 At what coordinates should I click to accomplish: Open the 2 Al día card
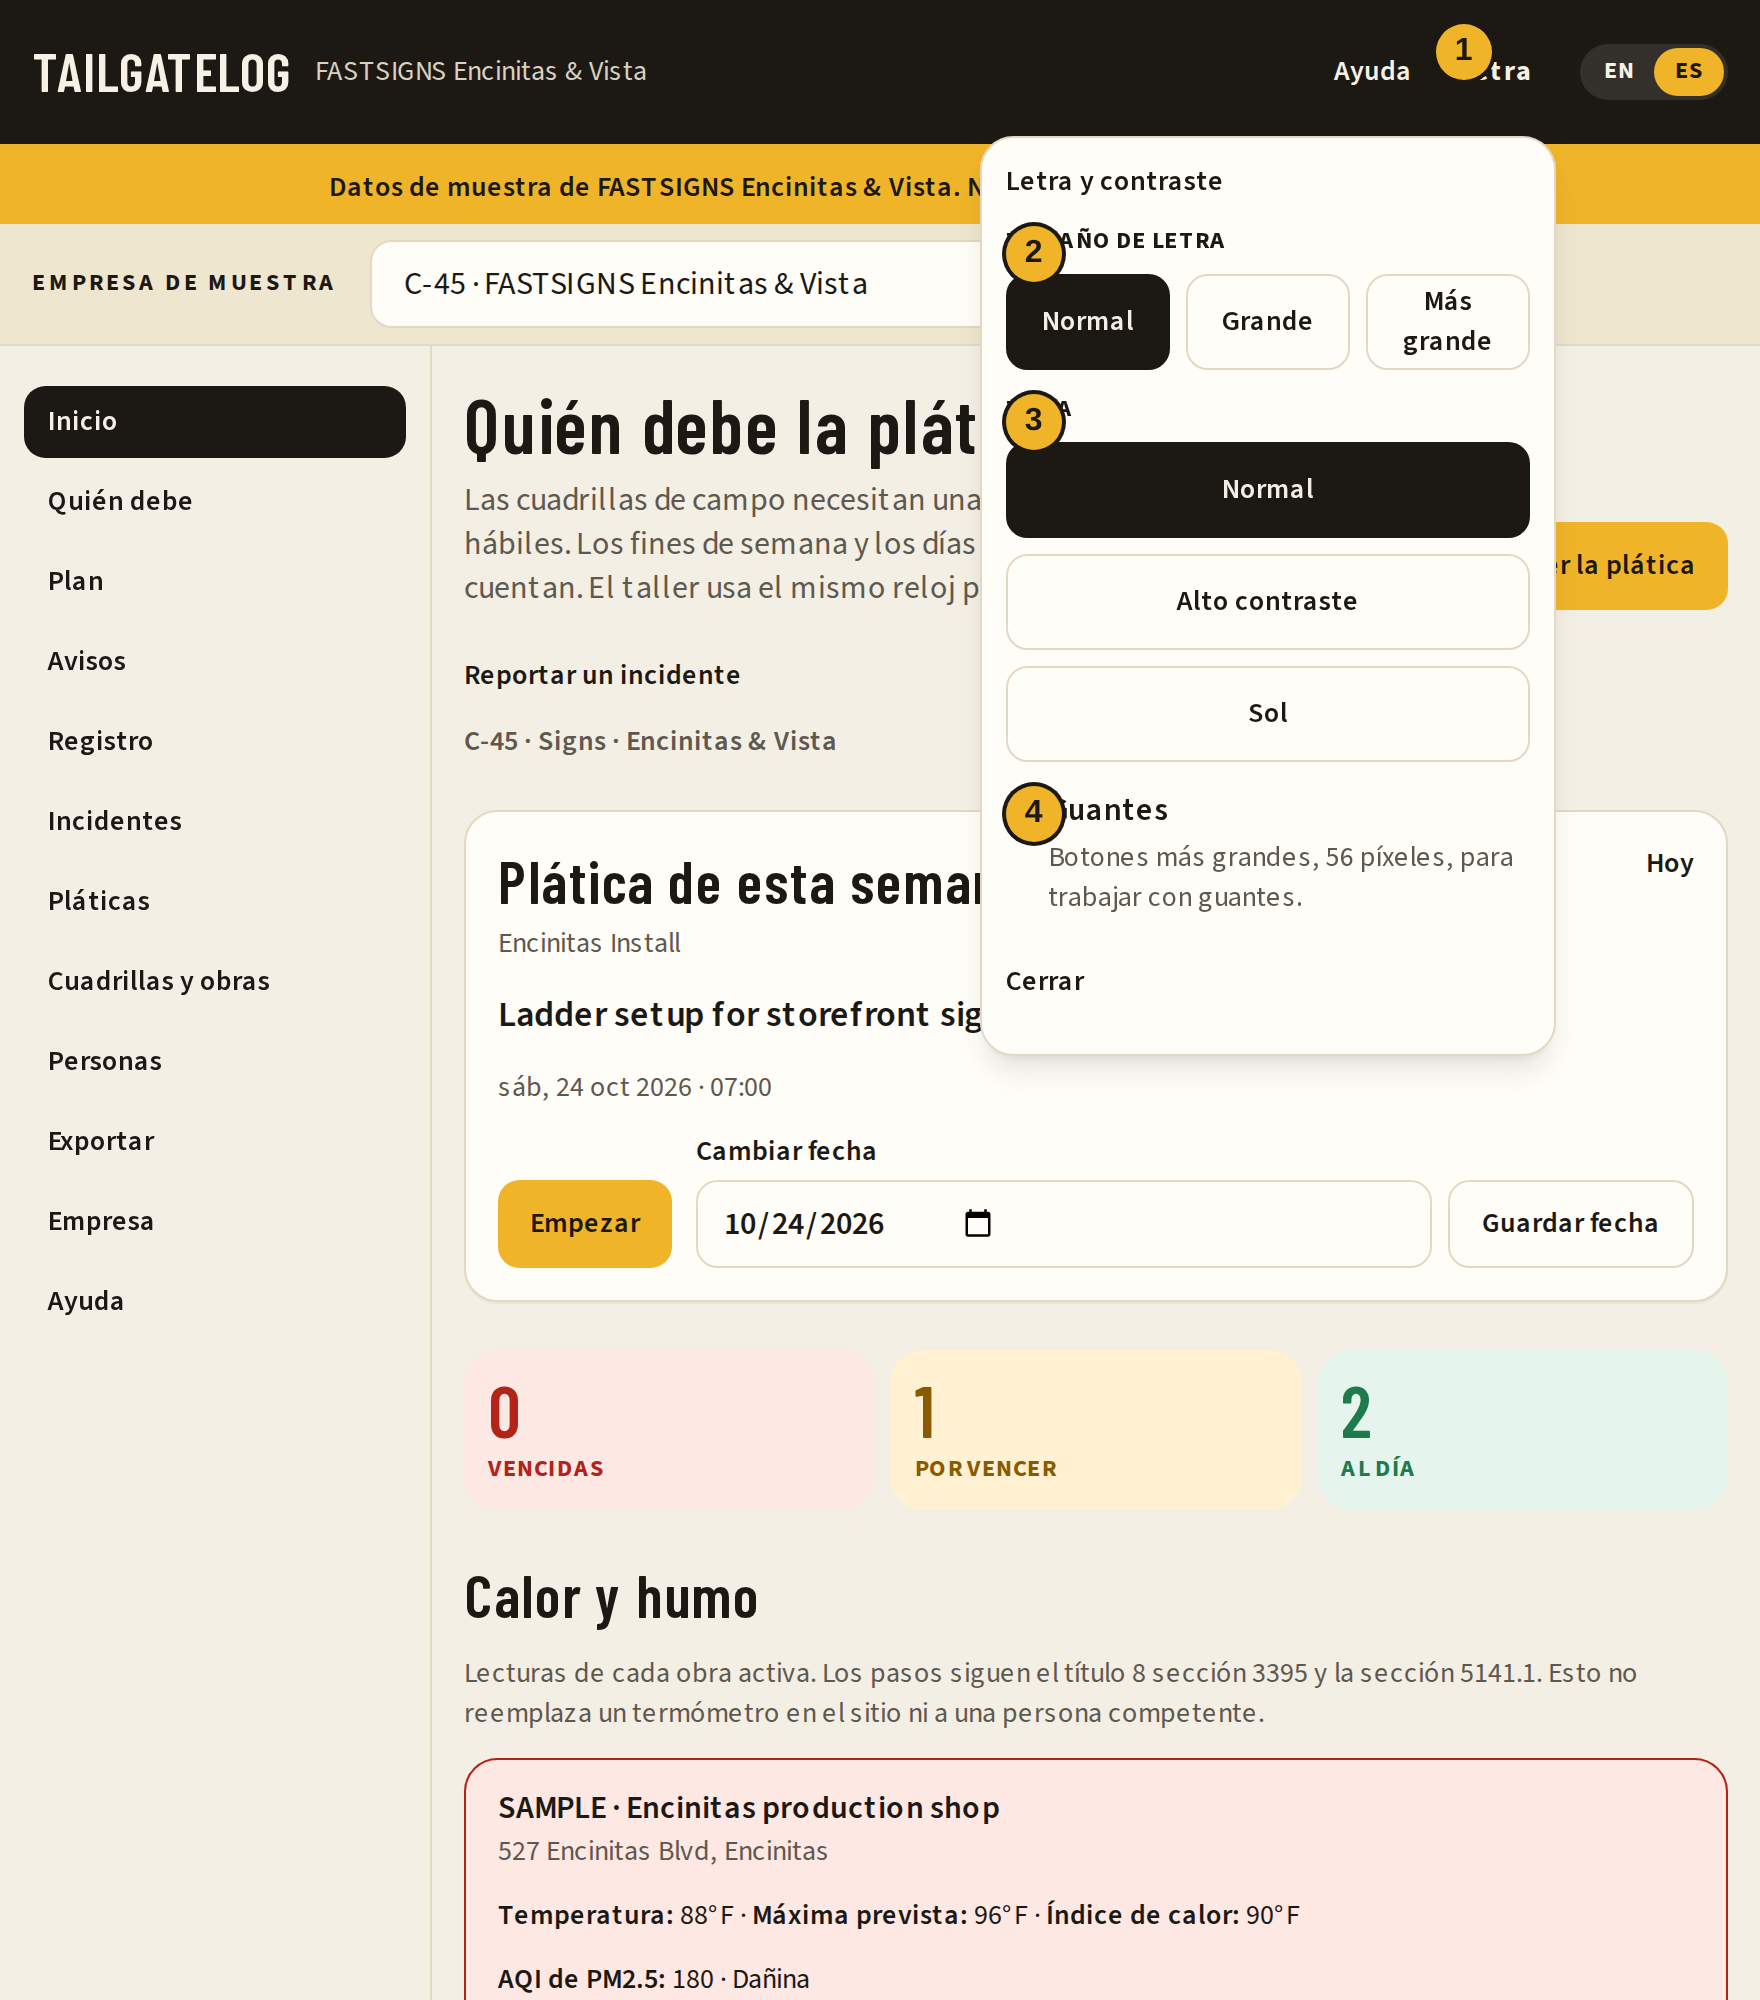[x=1522, y=1430]
